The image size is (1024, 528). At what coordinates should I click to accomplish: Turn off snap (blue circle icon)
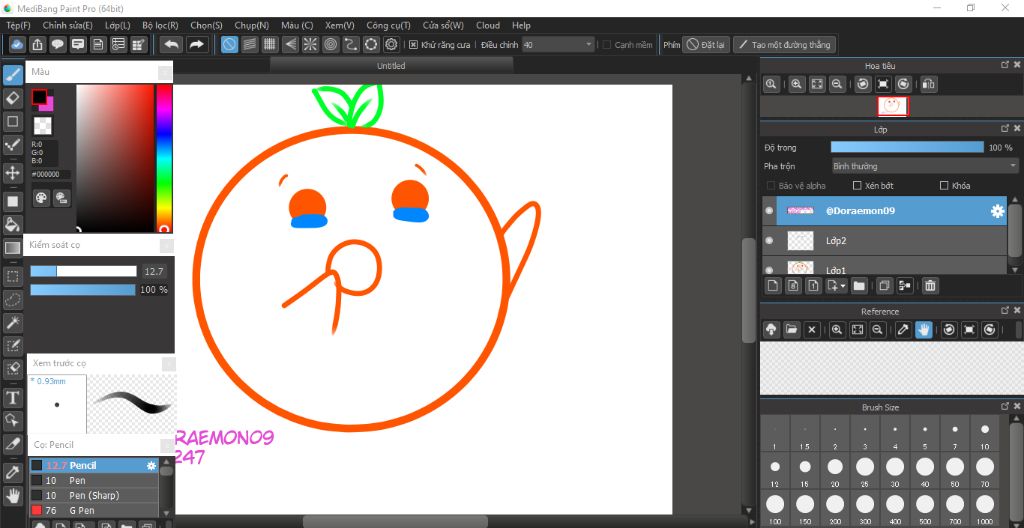pos(229,44)
